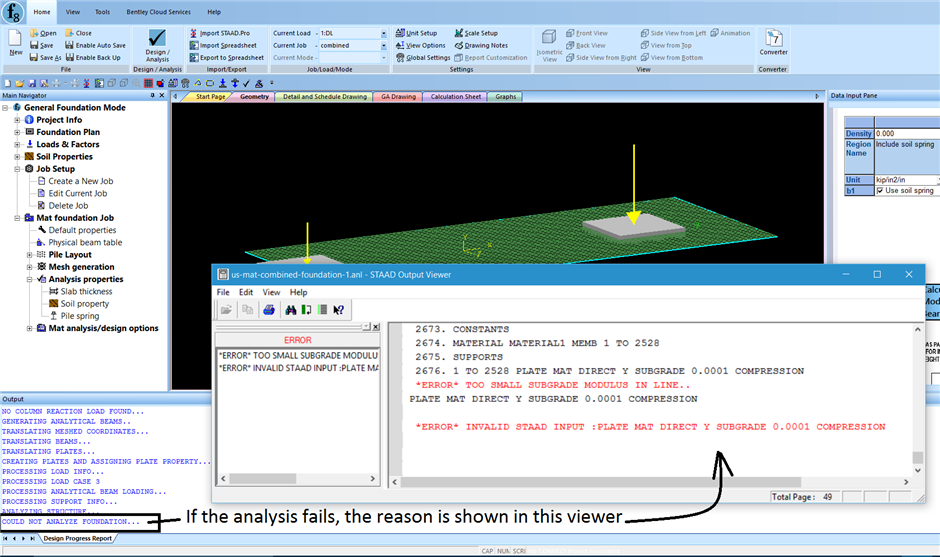Expand the Project Info tree node
Viewport: 940px width, 557px height.
pos(17,120)
